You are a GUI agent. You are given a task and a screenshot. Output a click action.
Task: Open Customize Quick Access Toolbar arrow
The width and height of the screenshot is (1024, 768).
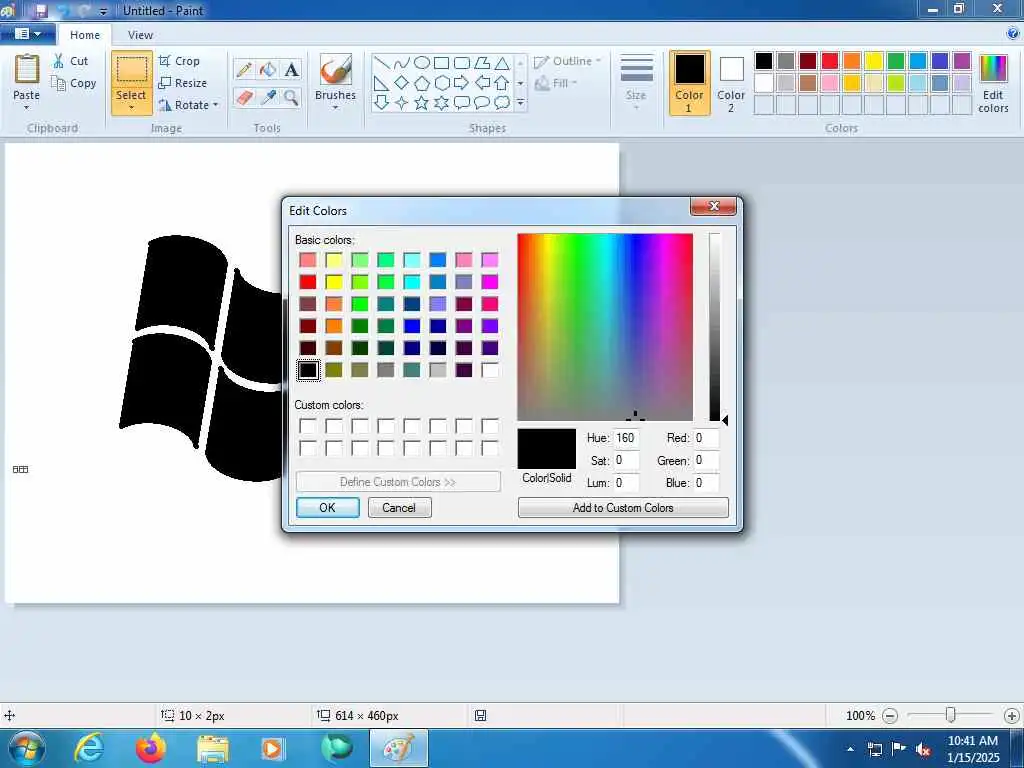tap(103, 11)
